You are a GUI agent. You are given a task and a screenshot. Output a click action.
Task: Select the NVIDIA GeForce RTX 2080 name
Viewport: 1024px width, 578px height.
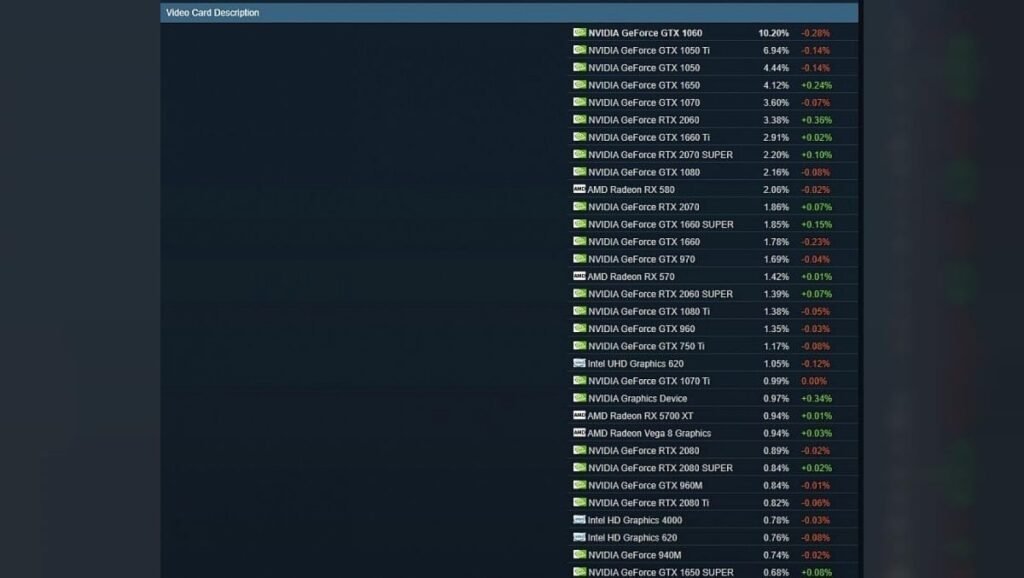click(643, 451)
